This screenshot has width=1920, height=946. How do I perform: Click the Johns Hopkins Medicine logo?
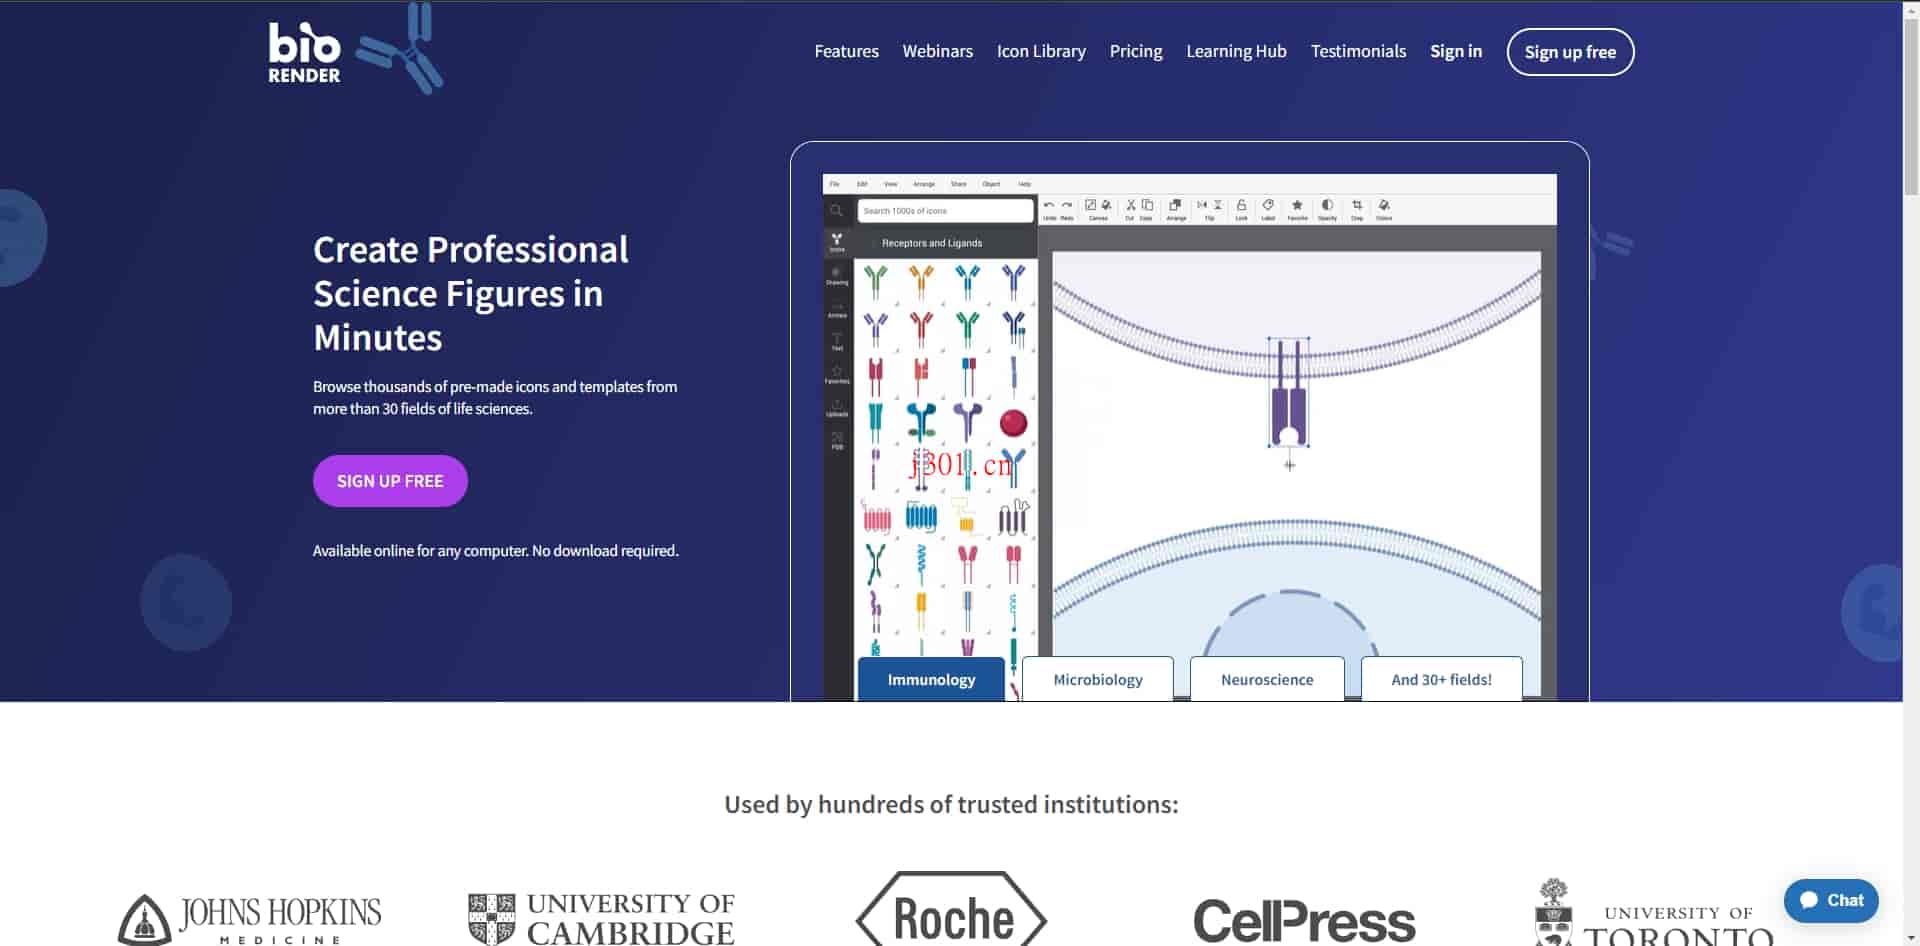pyautogui.click(x=250, y=919)
